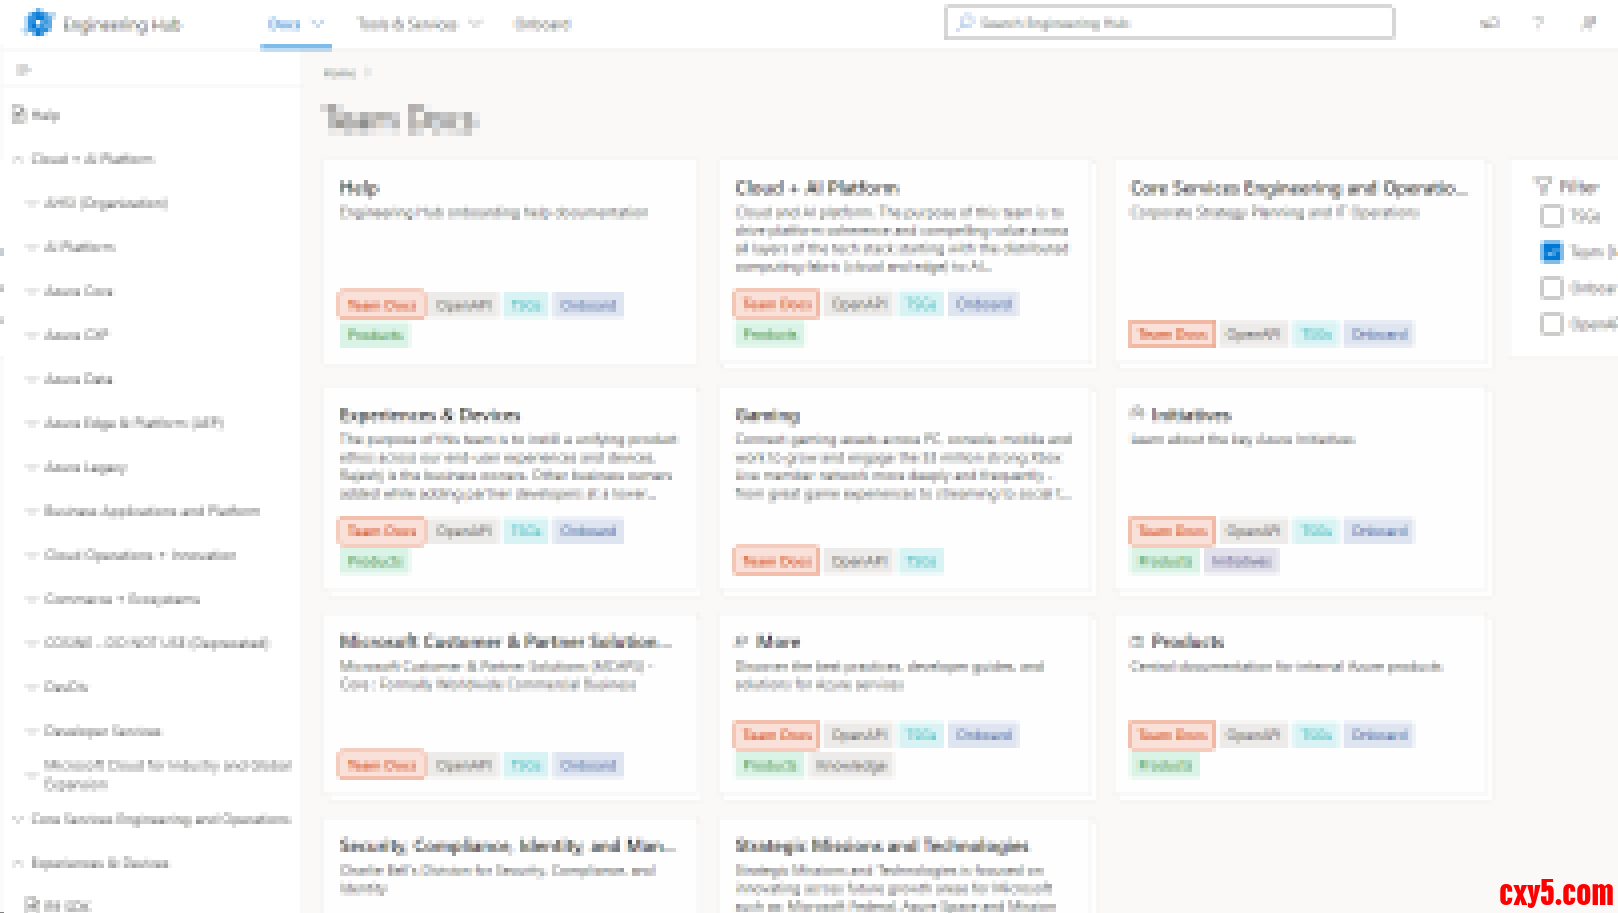Screen dimensions: 1618x913
Task: Click the rightmost icon in the top header
Action: click(x=1588, y=23)
